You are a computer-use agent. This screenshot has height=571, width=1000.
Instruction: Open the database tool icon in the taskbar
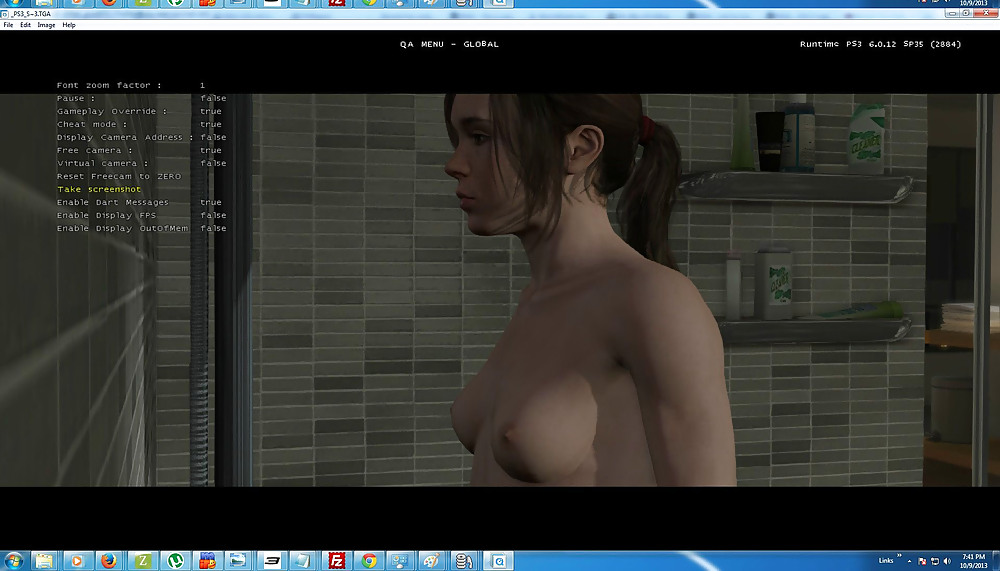click(x=464, y=561)
